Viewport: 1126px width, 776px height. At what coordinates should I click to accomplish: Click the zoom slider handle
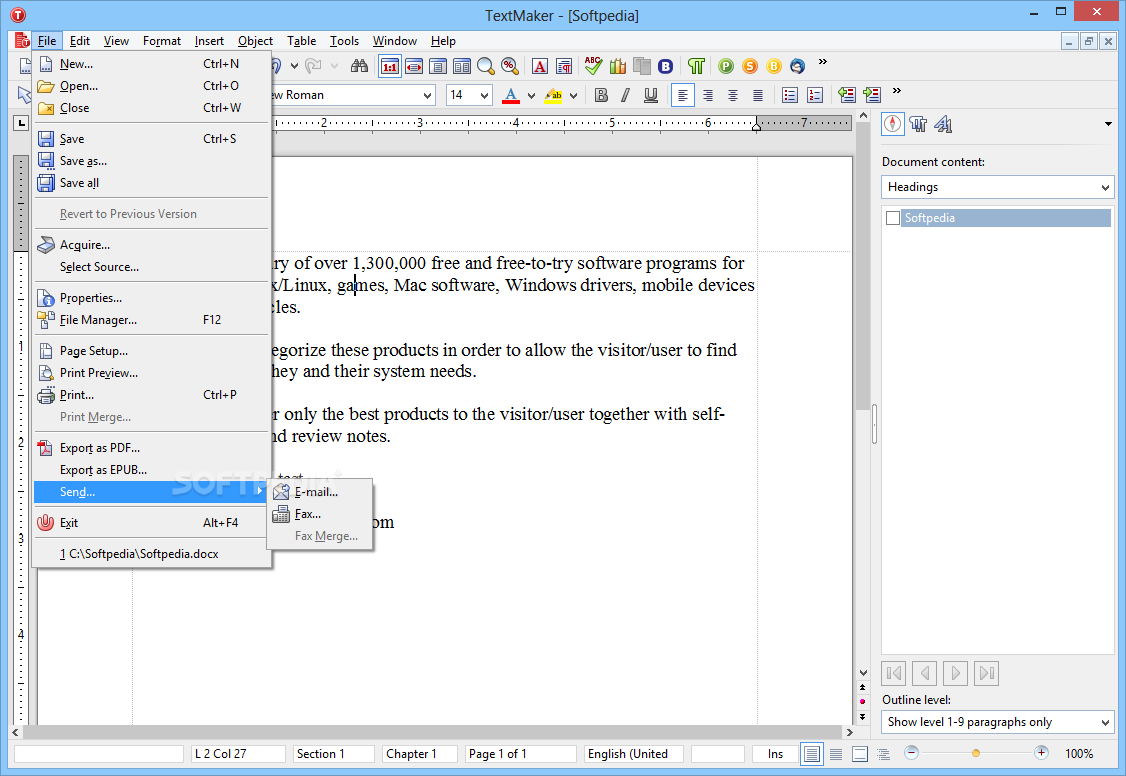[x=976, y=754]
